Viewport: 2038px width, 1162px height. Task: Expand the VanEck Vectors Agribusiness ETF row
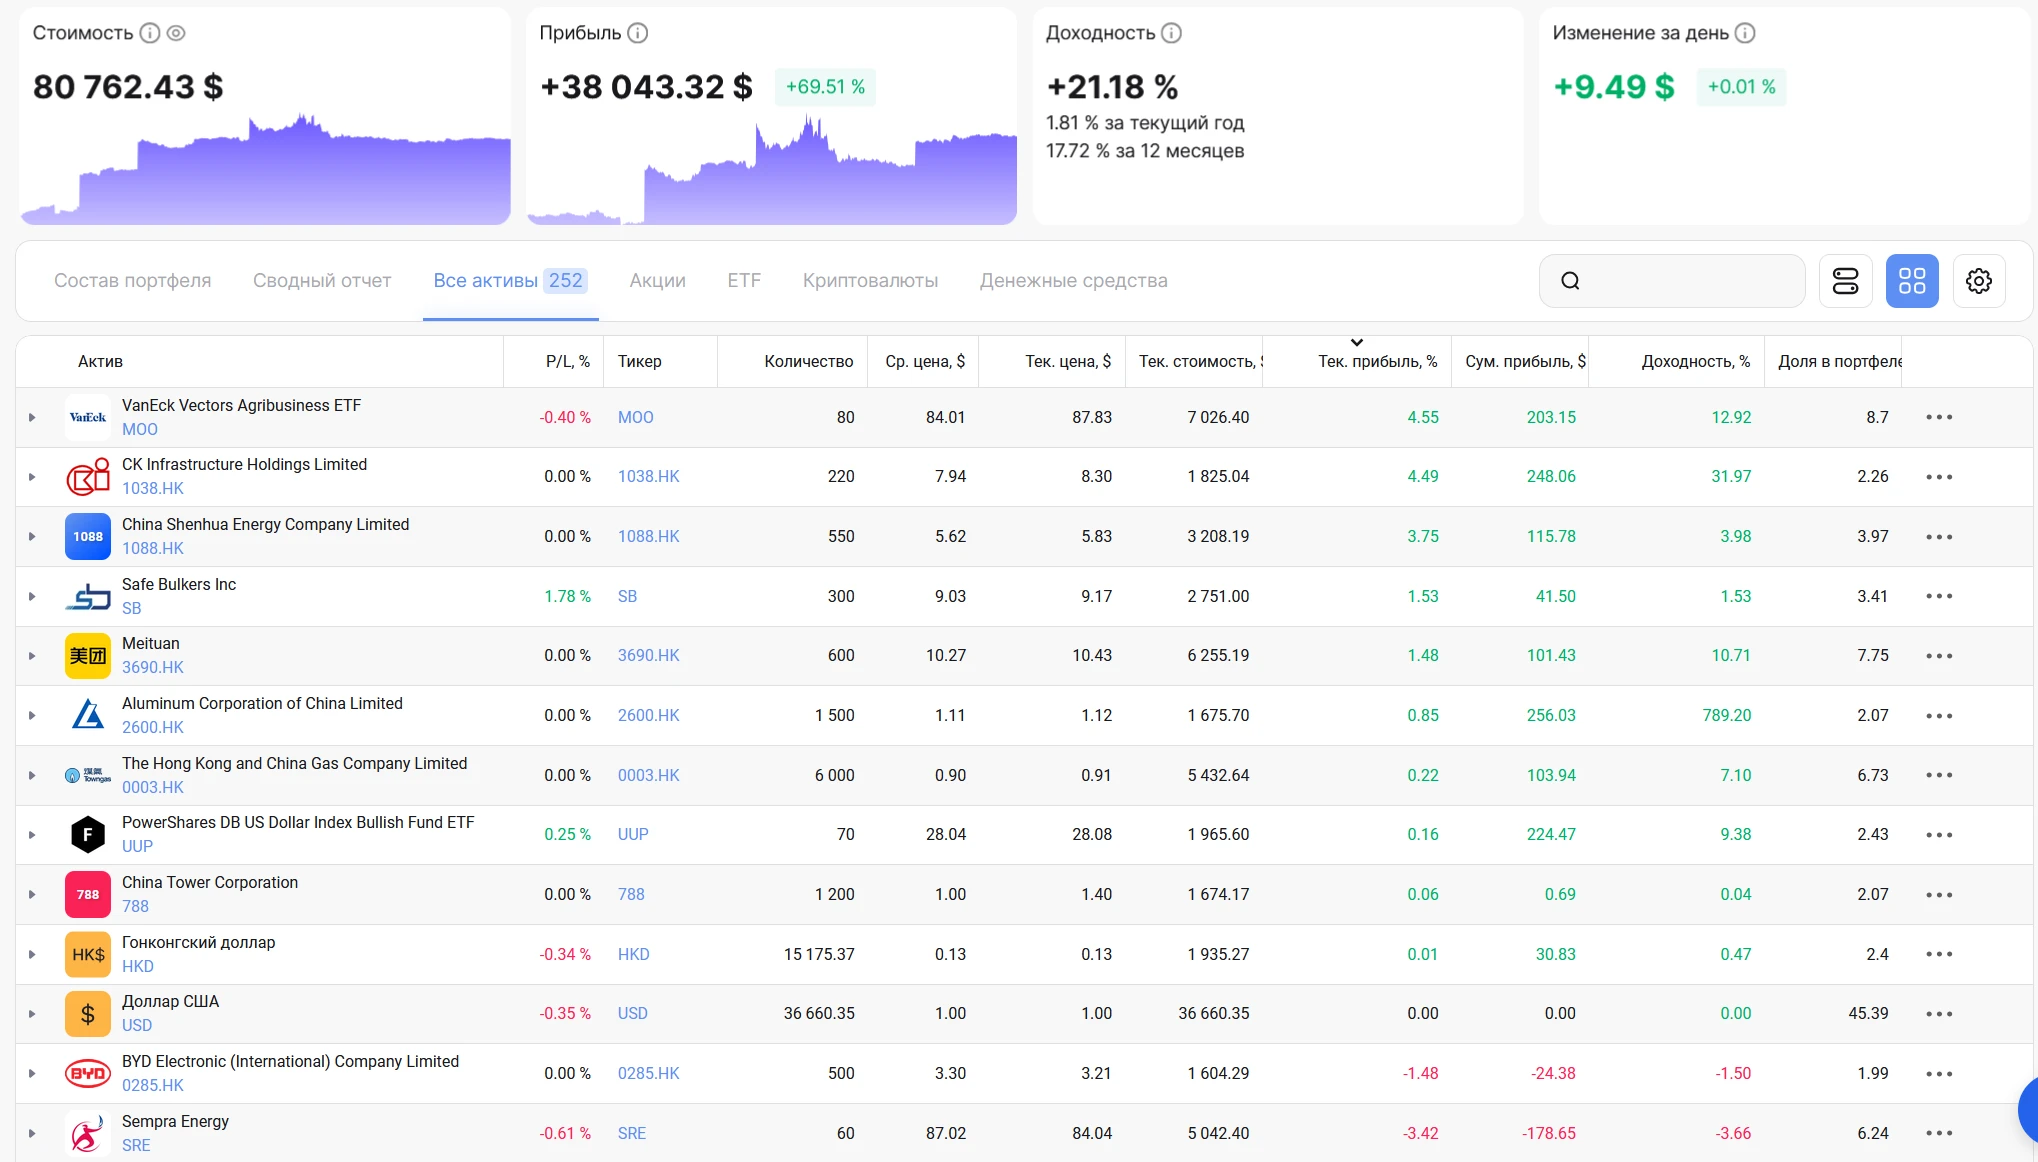coord(32,417)
